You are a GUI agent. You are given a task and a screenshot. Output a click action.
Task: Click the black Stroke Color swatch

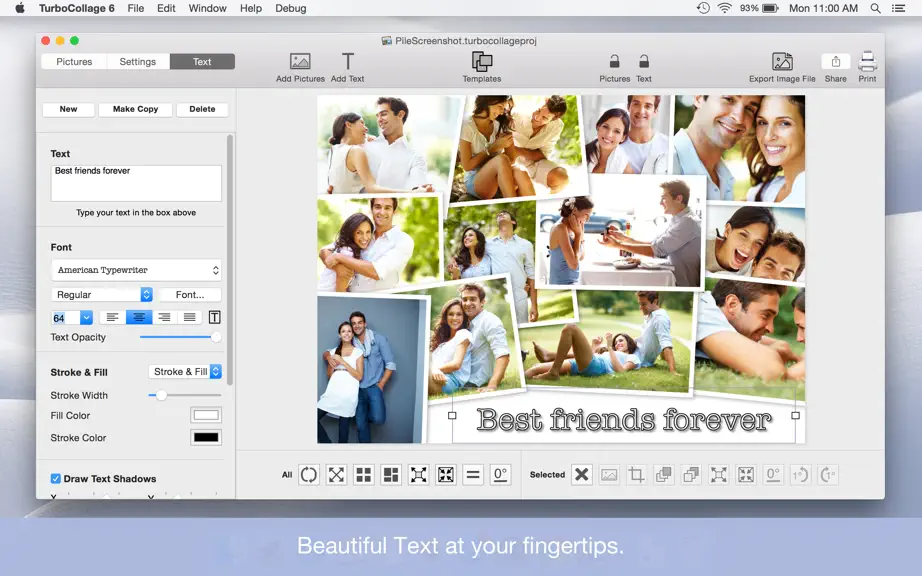point(206,437)
